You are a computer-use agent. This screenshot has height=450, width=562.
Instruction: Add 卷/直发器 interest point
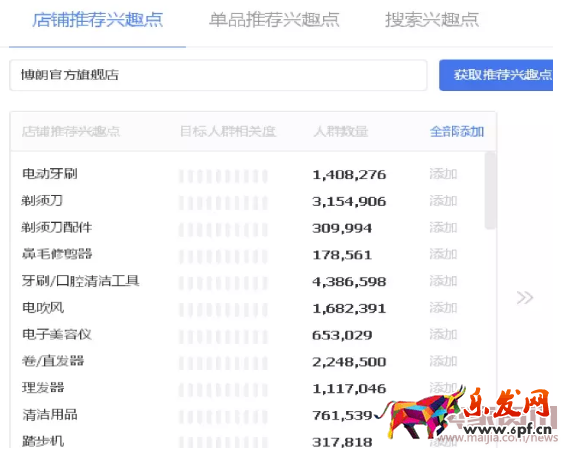click(x=443, y=361)
